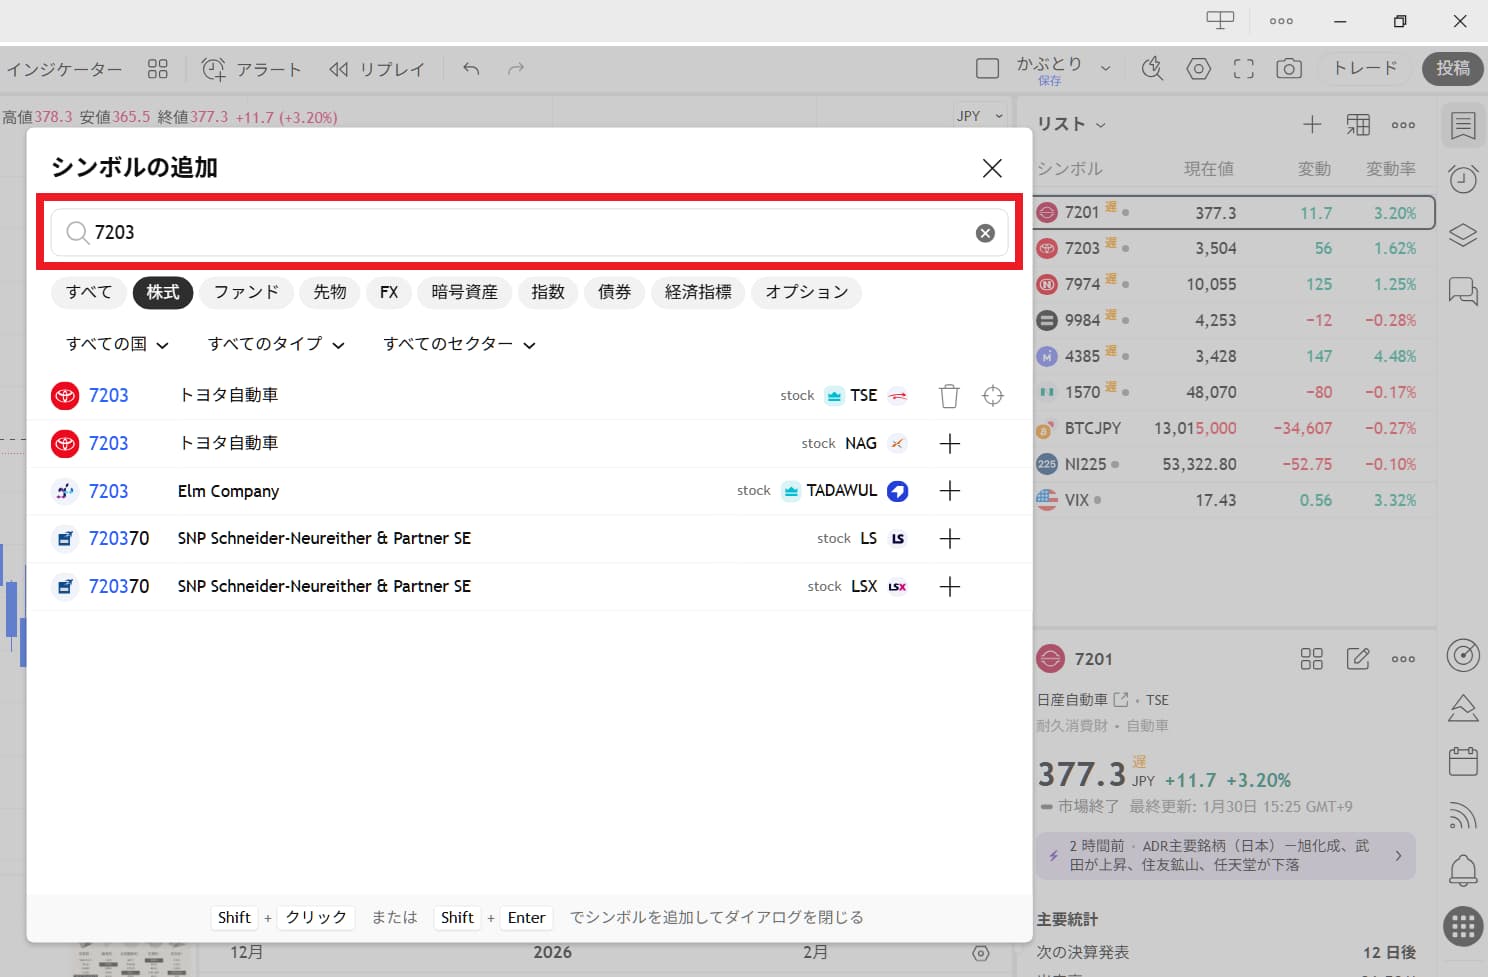Select the 先物 filter tab

tap(330, 292)
